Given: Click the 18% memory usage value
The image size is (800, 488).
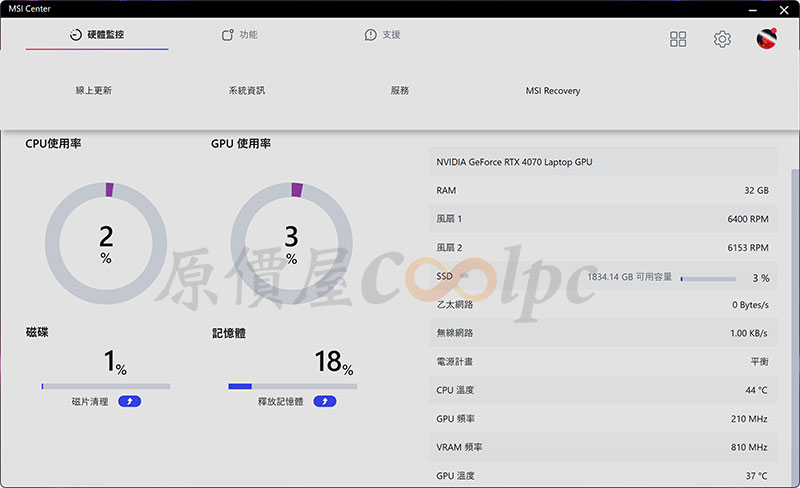Looking at the screenshot, I should (334, 362).
